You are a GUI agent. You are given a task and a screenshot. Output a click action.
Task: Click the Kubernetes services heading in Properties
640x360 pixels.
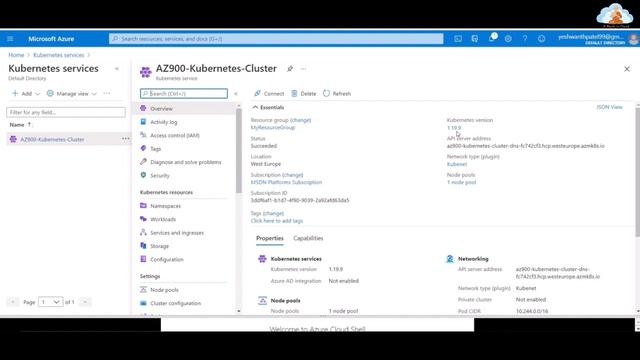296,259
